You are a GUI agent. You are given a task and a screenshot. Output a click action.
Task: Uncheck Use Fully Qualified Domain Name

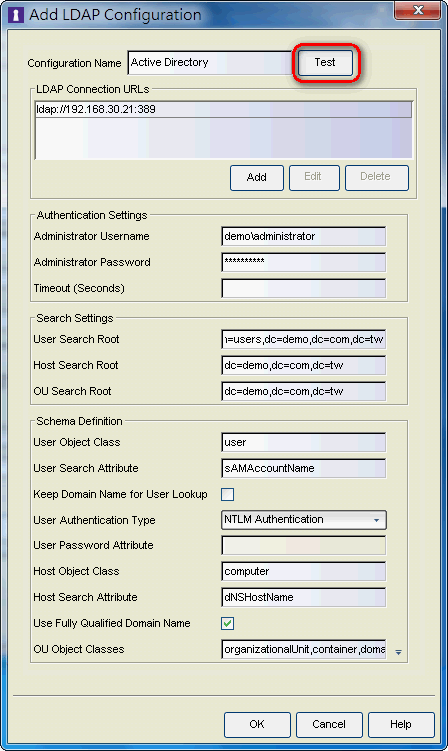tap(228, 623)
